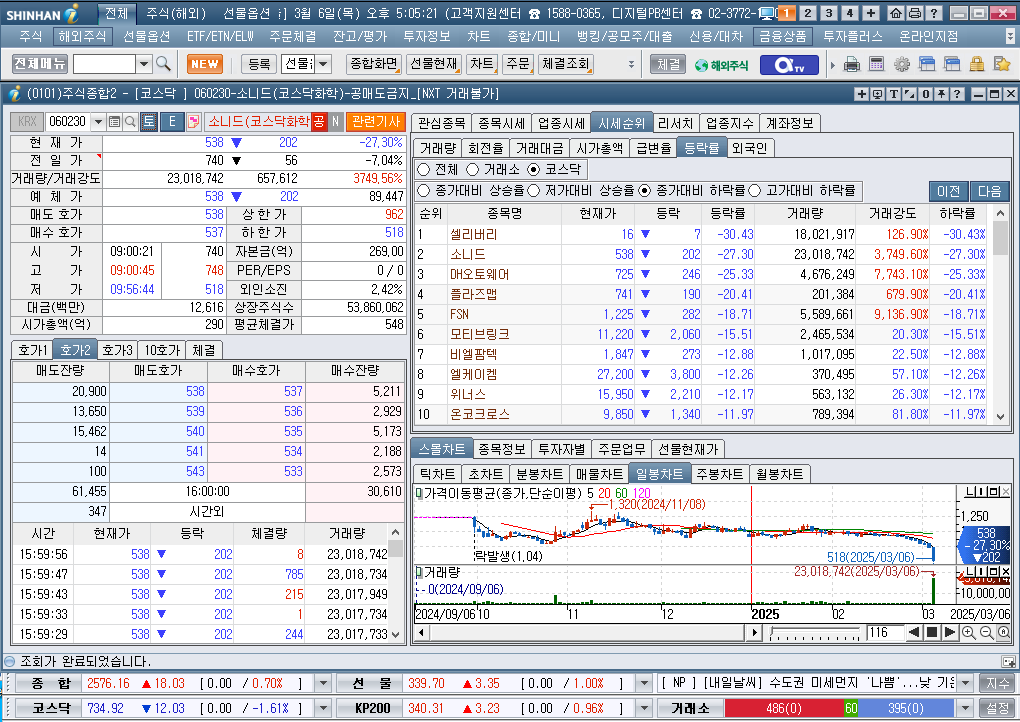Open the 전체메뉴 search box dropdown
This screenshot has width=1020, height=722.
[x=144, y=64]
